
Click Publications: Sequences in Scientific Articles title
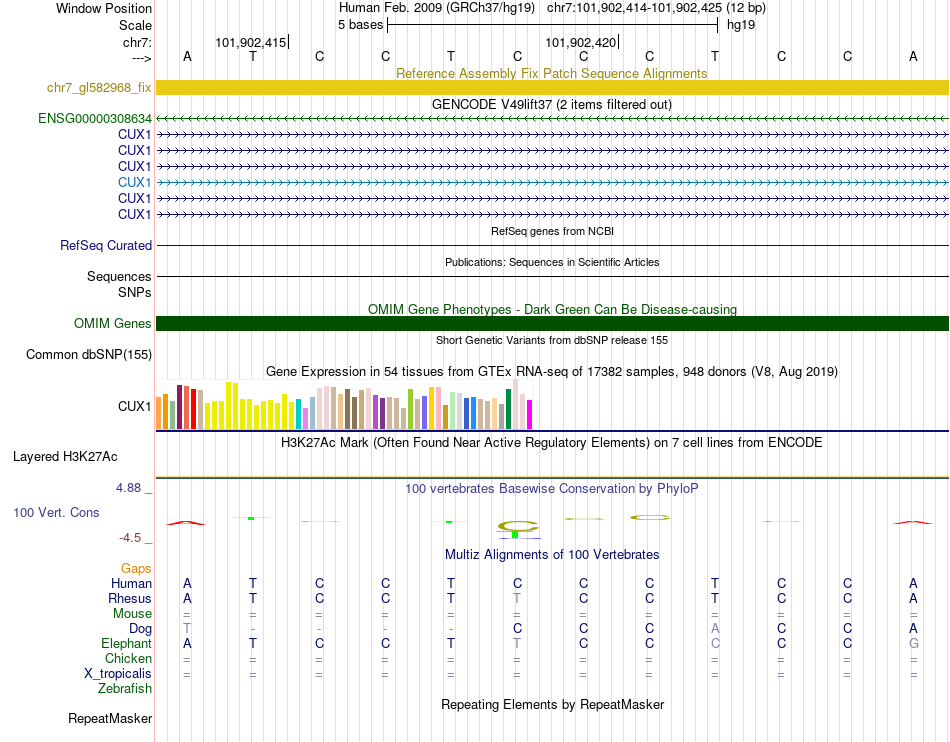click(552, 262)
